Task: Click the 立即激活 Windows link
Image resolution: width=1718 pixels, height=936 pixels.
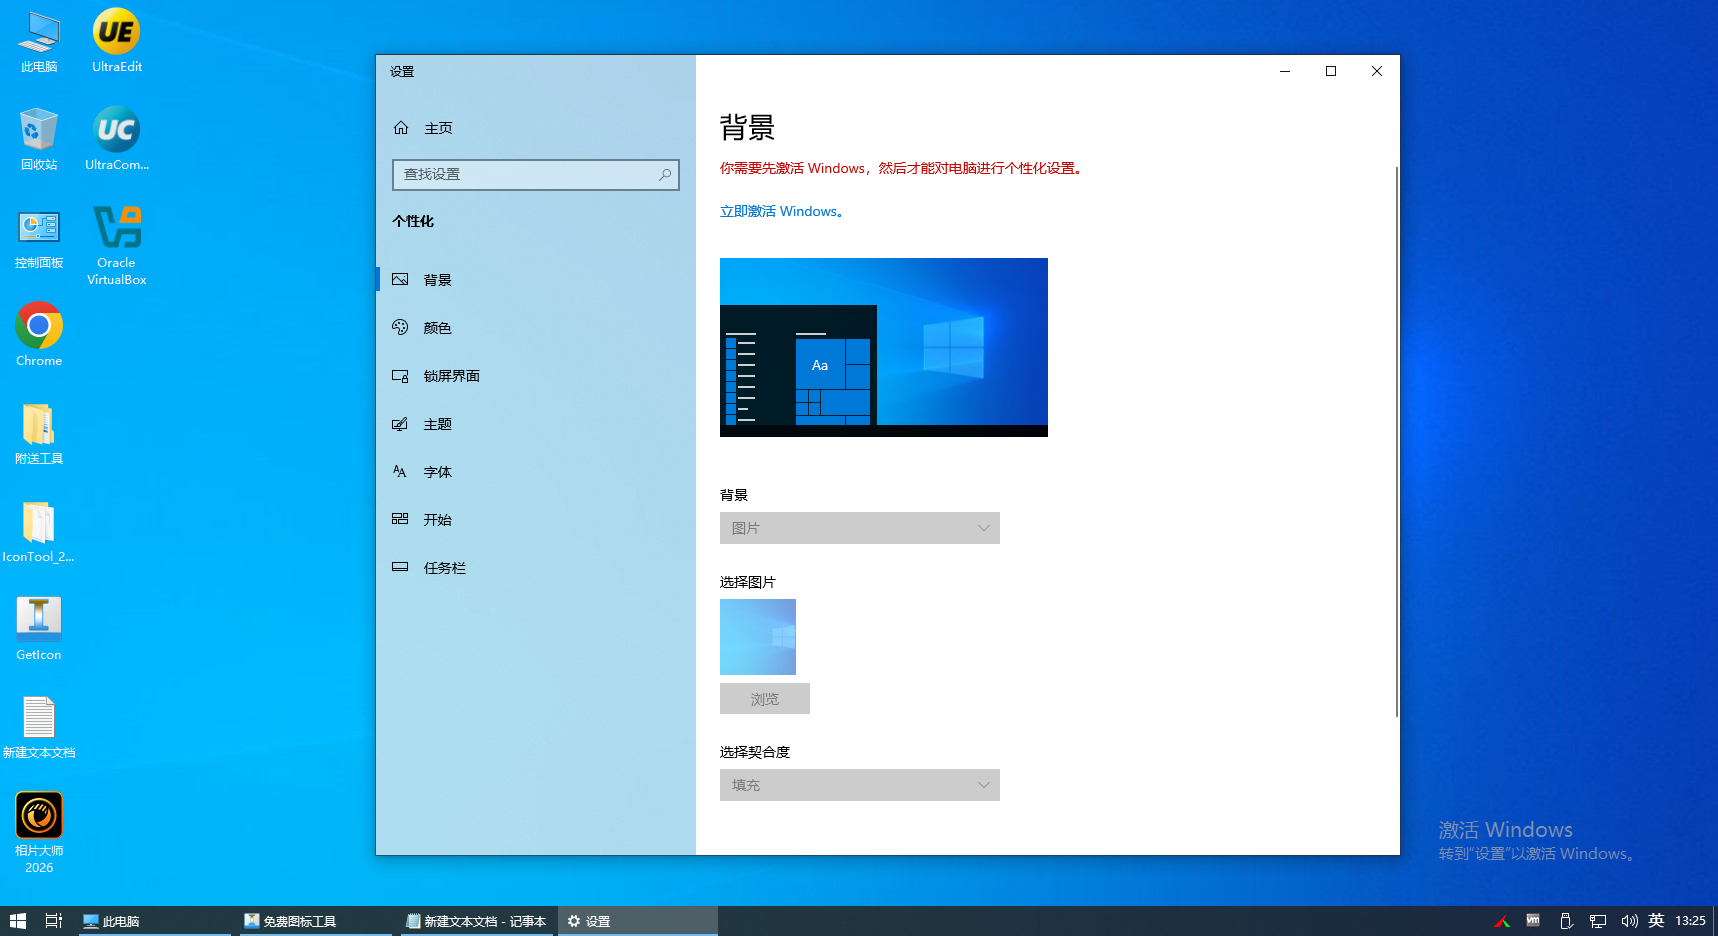Action: coord(779,211)
